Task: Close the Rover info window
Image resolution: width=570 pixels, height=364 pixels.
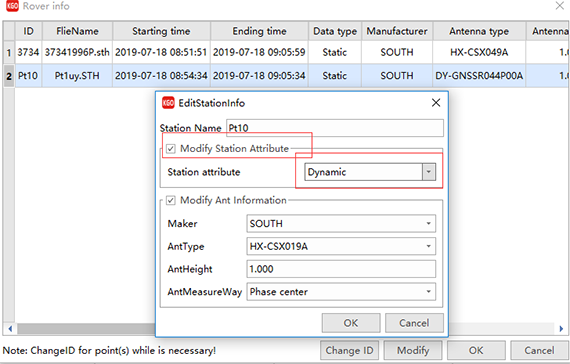Action: [560, 6]
